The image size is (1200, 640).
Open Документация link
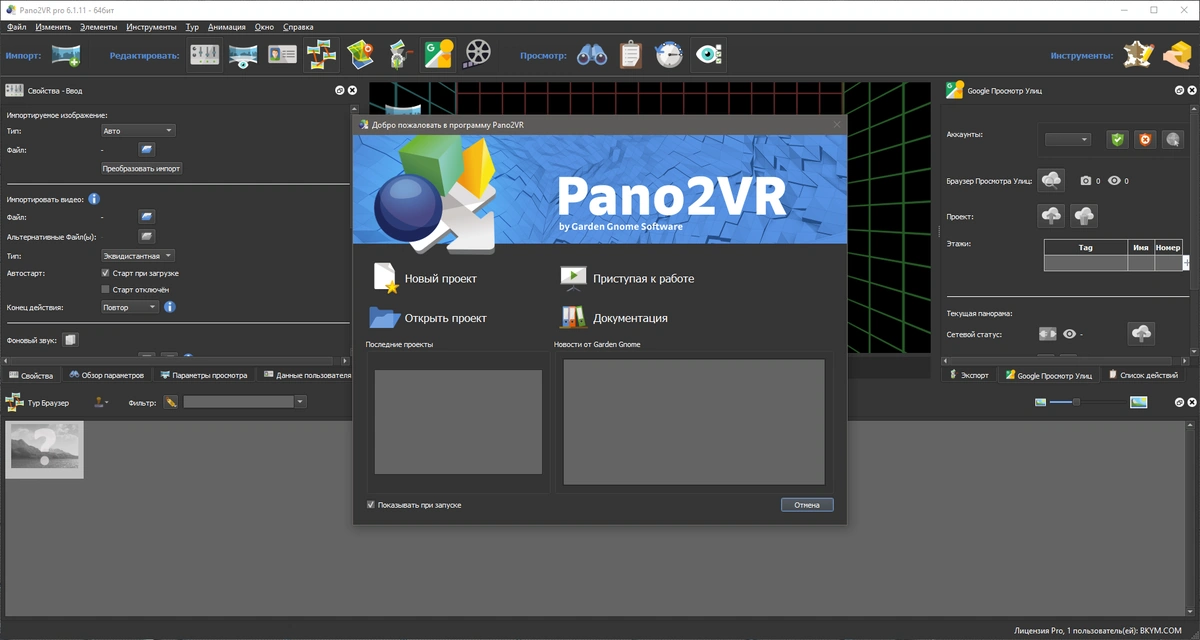630,318
